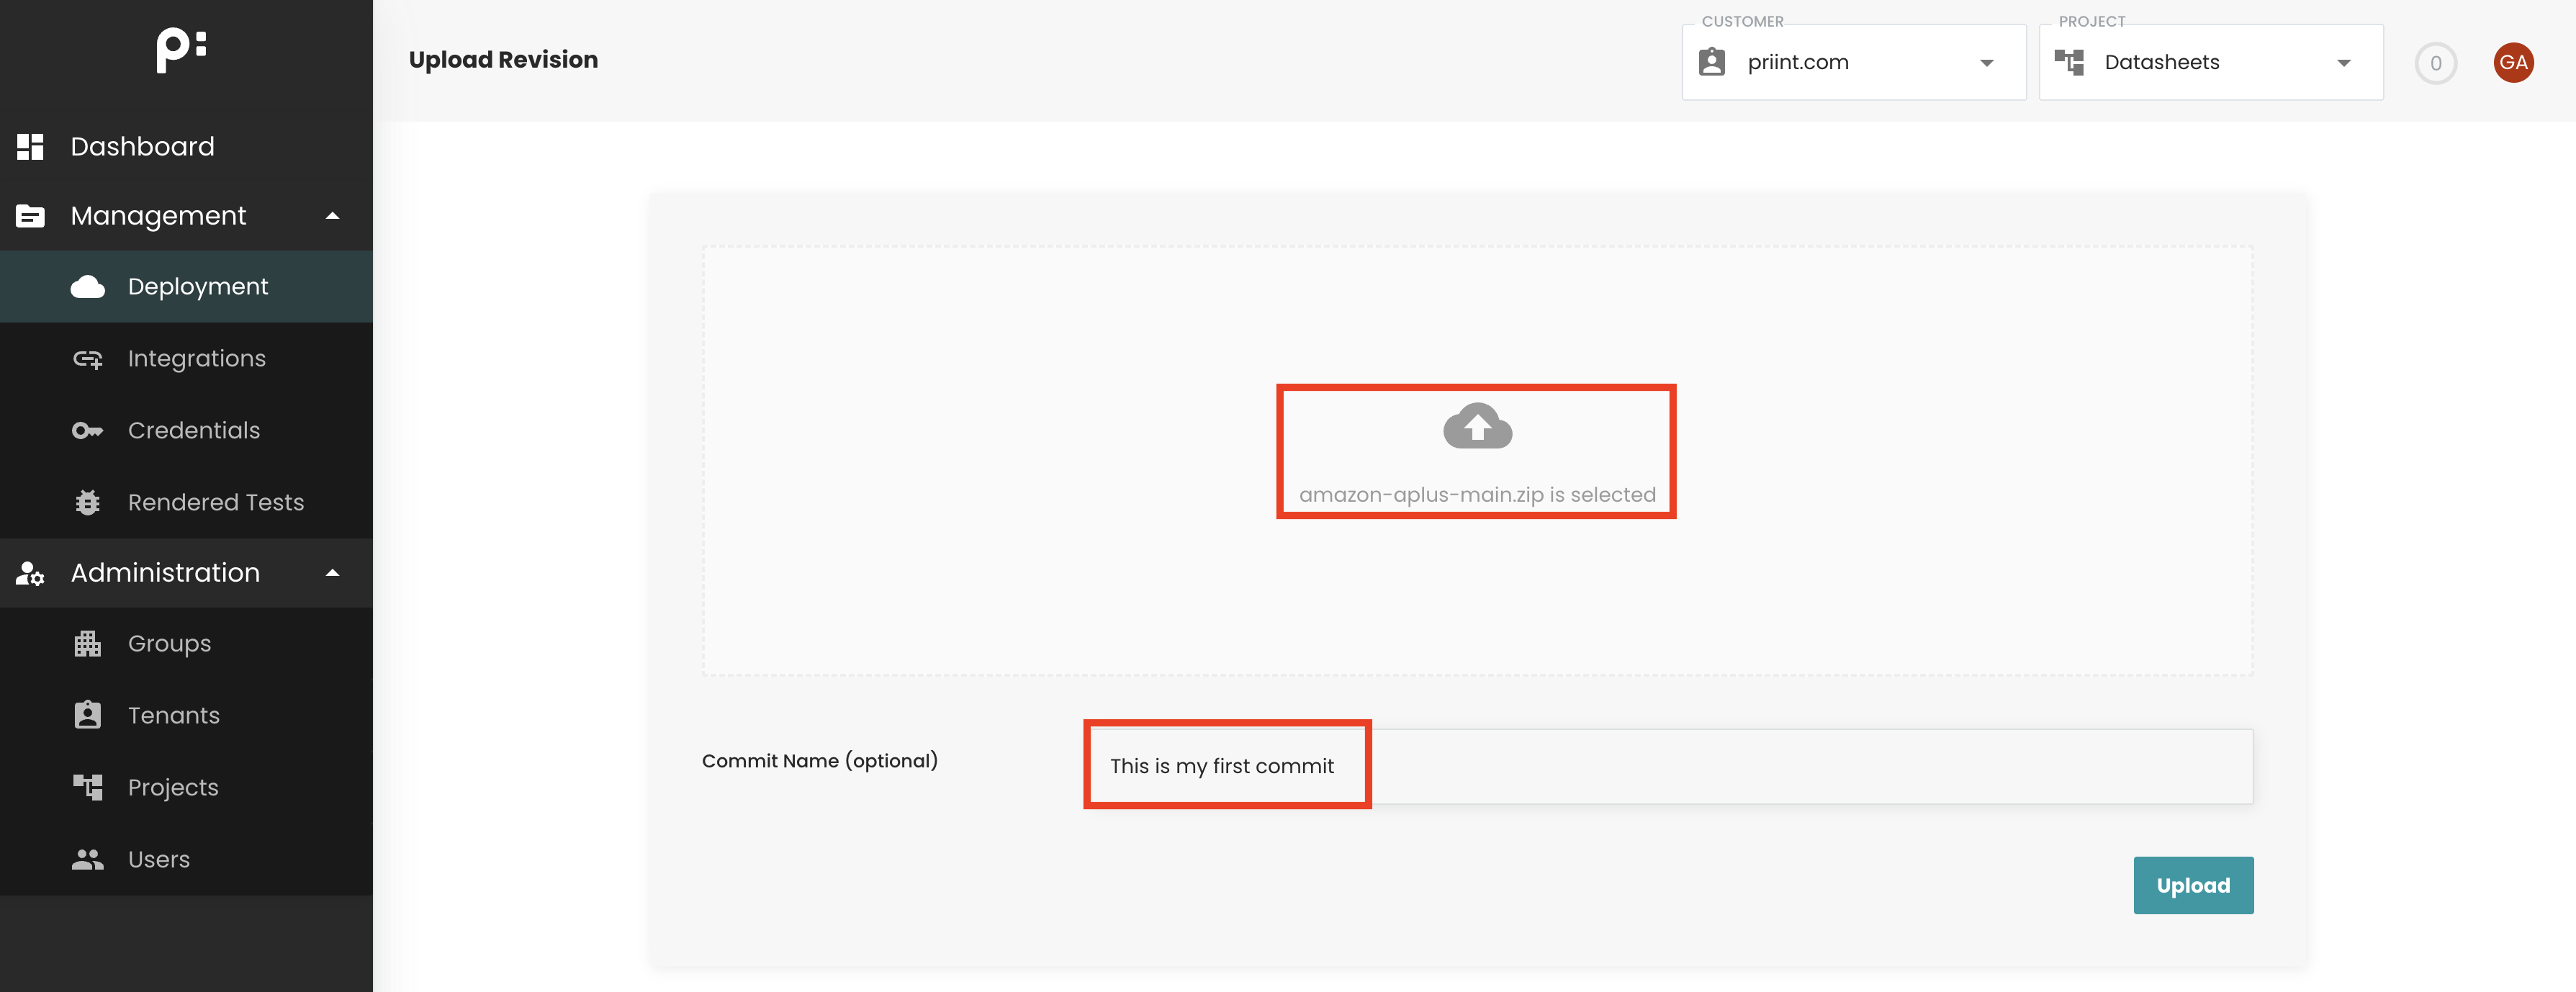Click the Integrations link icon
Screen dimensions: 2576x992
(x=88, y=358)
